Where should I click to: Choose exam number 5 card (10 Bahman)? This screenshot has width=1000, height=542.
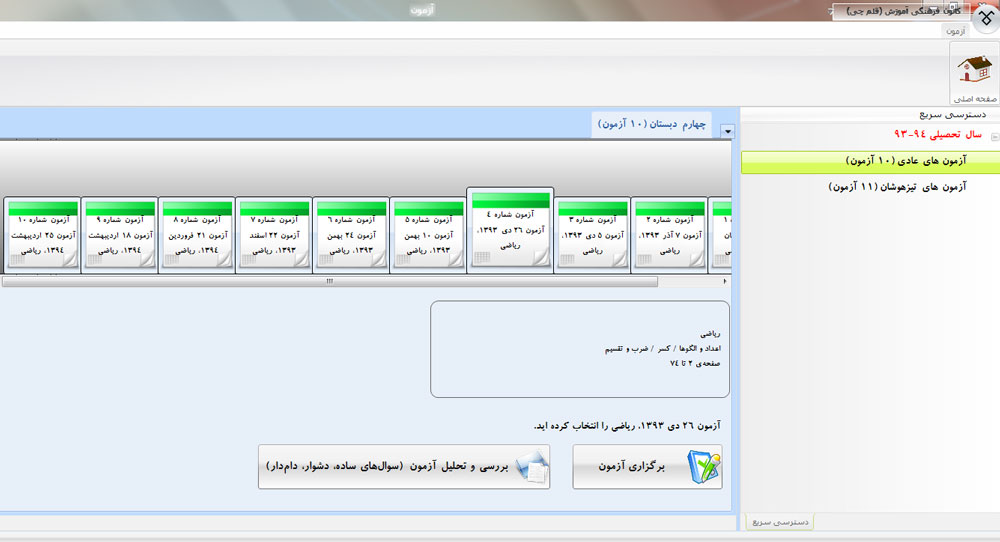427,235
